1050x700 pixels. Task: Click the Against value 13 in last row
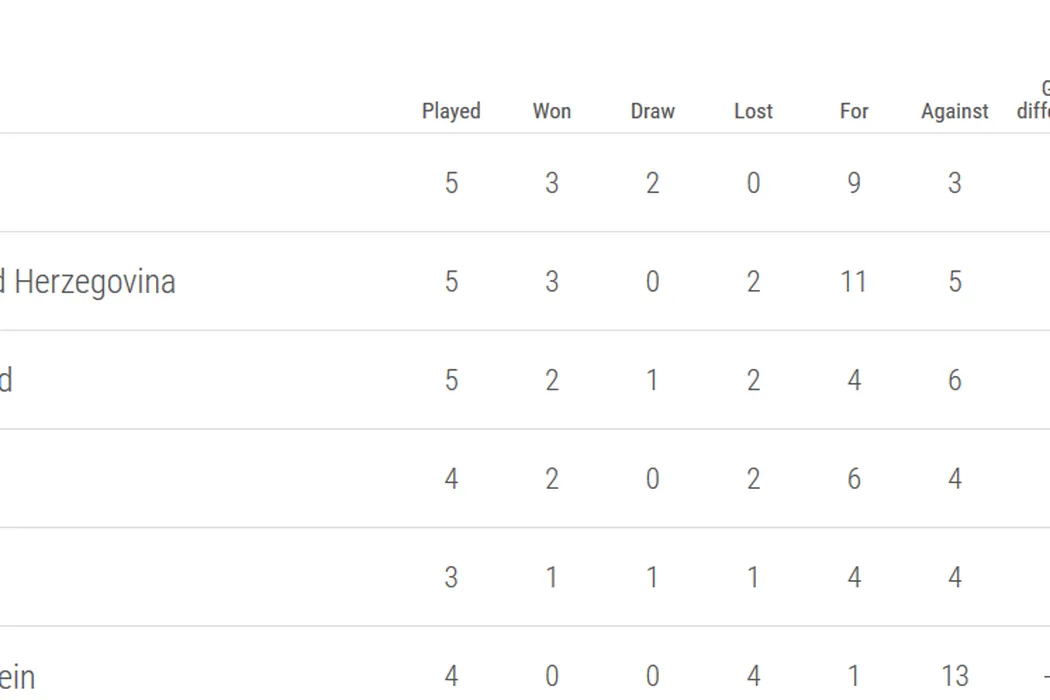pyautogui.click(x=955, y=677)
